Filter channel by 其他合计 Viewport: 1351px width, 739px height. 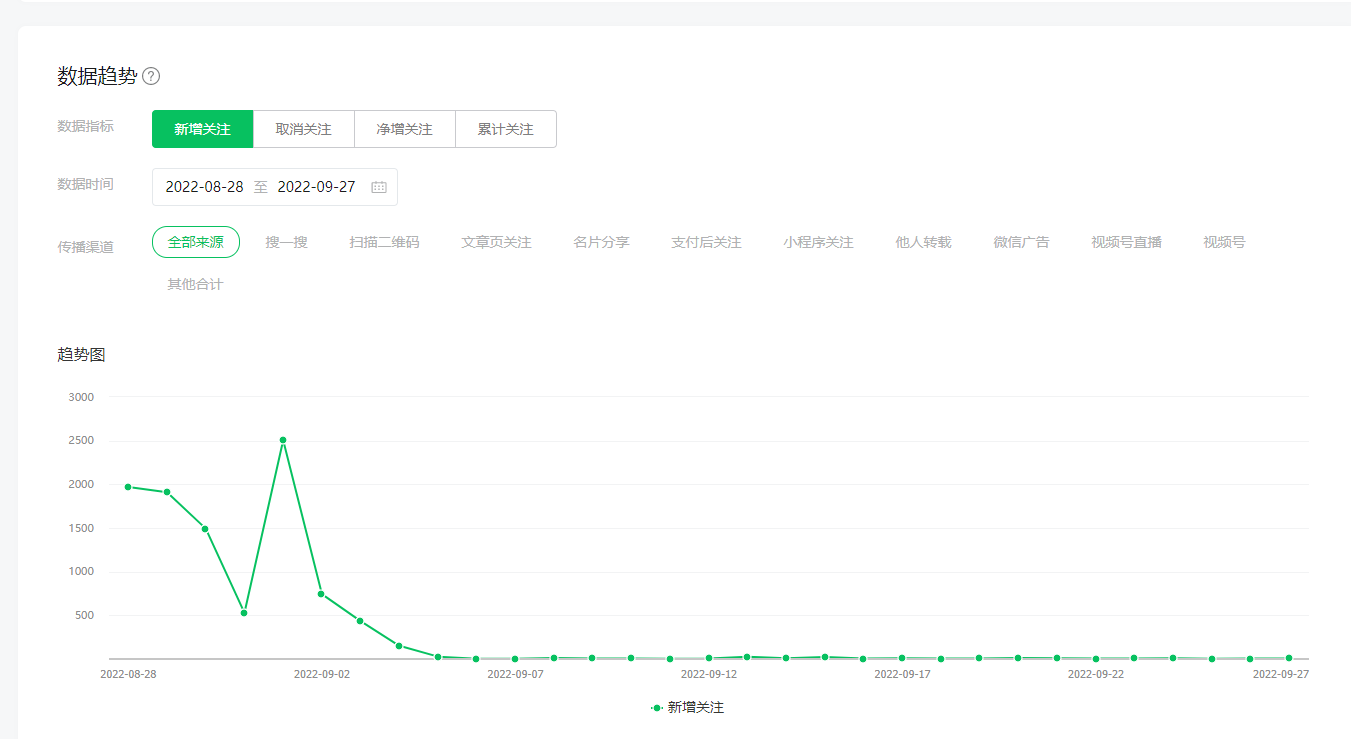click(195, 284)
